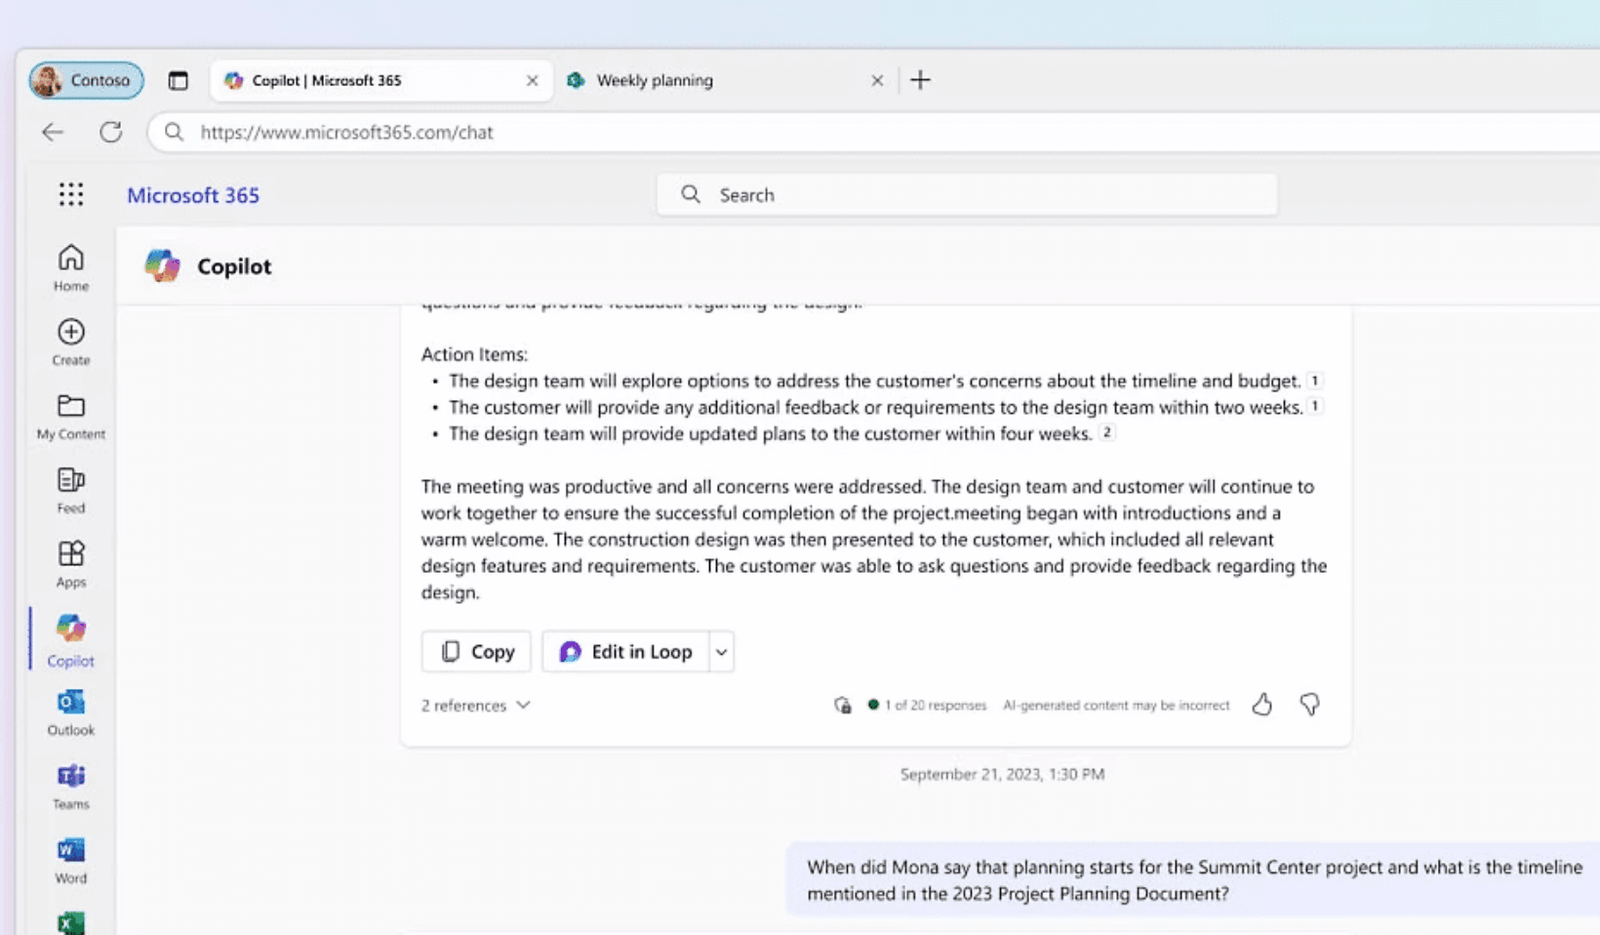Screen dimensions: 1600x935
Task: Open My Content folder in sidebar
Action: (x=71, y=416)
